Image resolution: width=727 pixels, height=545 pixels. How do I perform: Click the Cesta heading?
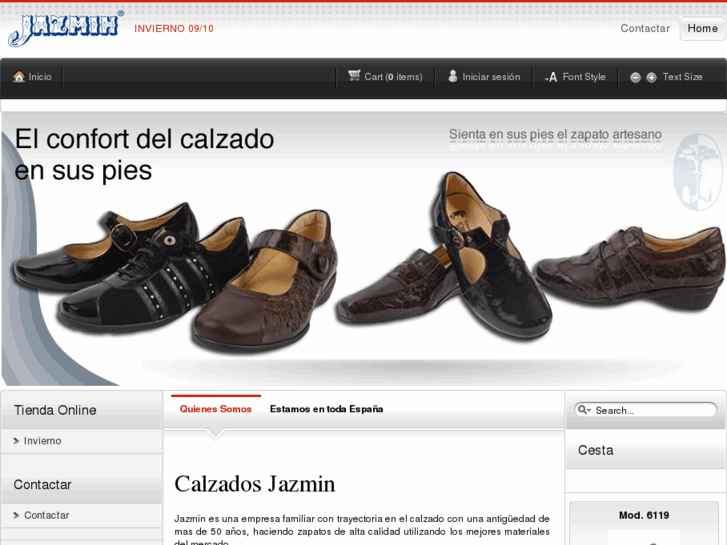click(x=595, y=450)
